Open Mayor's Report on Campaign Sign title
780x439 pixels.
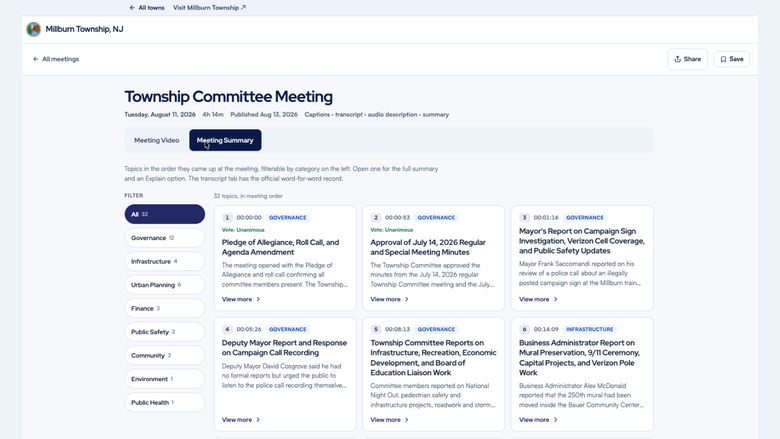(582, 241)
